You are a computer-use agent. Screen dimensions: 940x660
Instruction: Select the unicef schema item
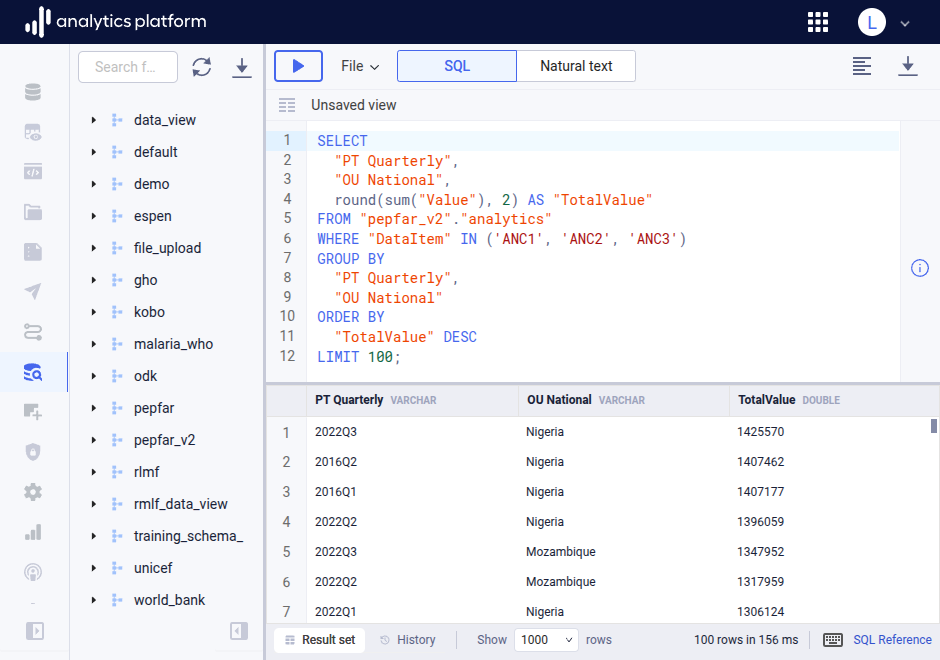153,568
